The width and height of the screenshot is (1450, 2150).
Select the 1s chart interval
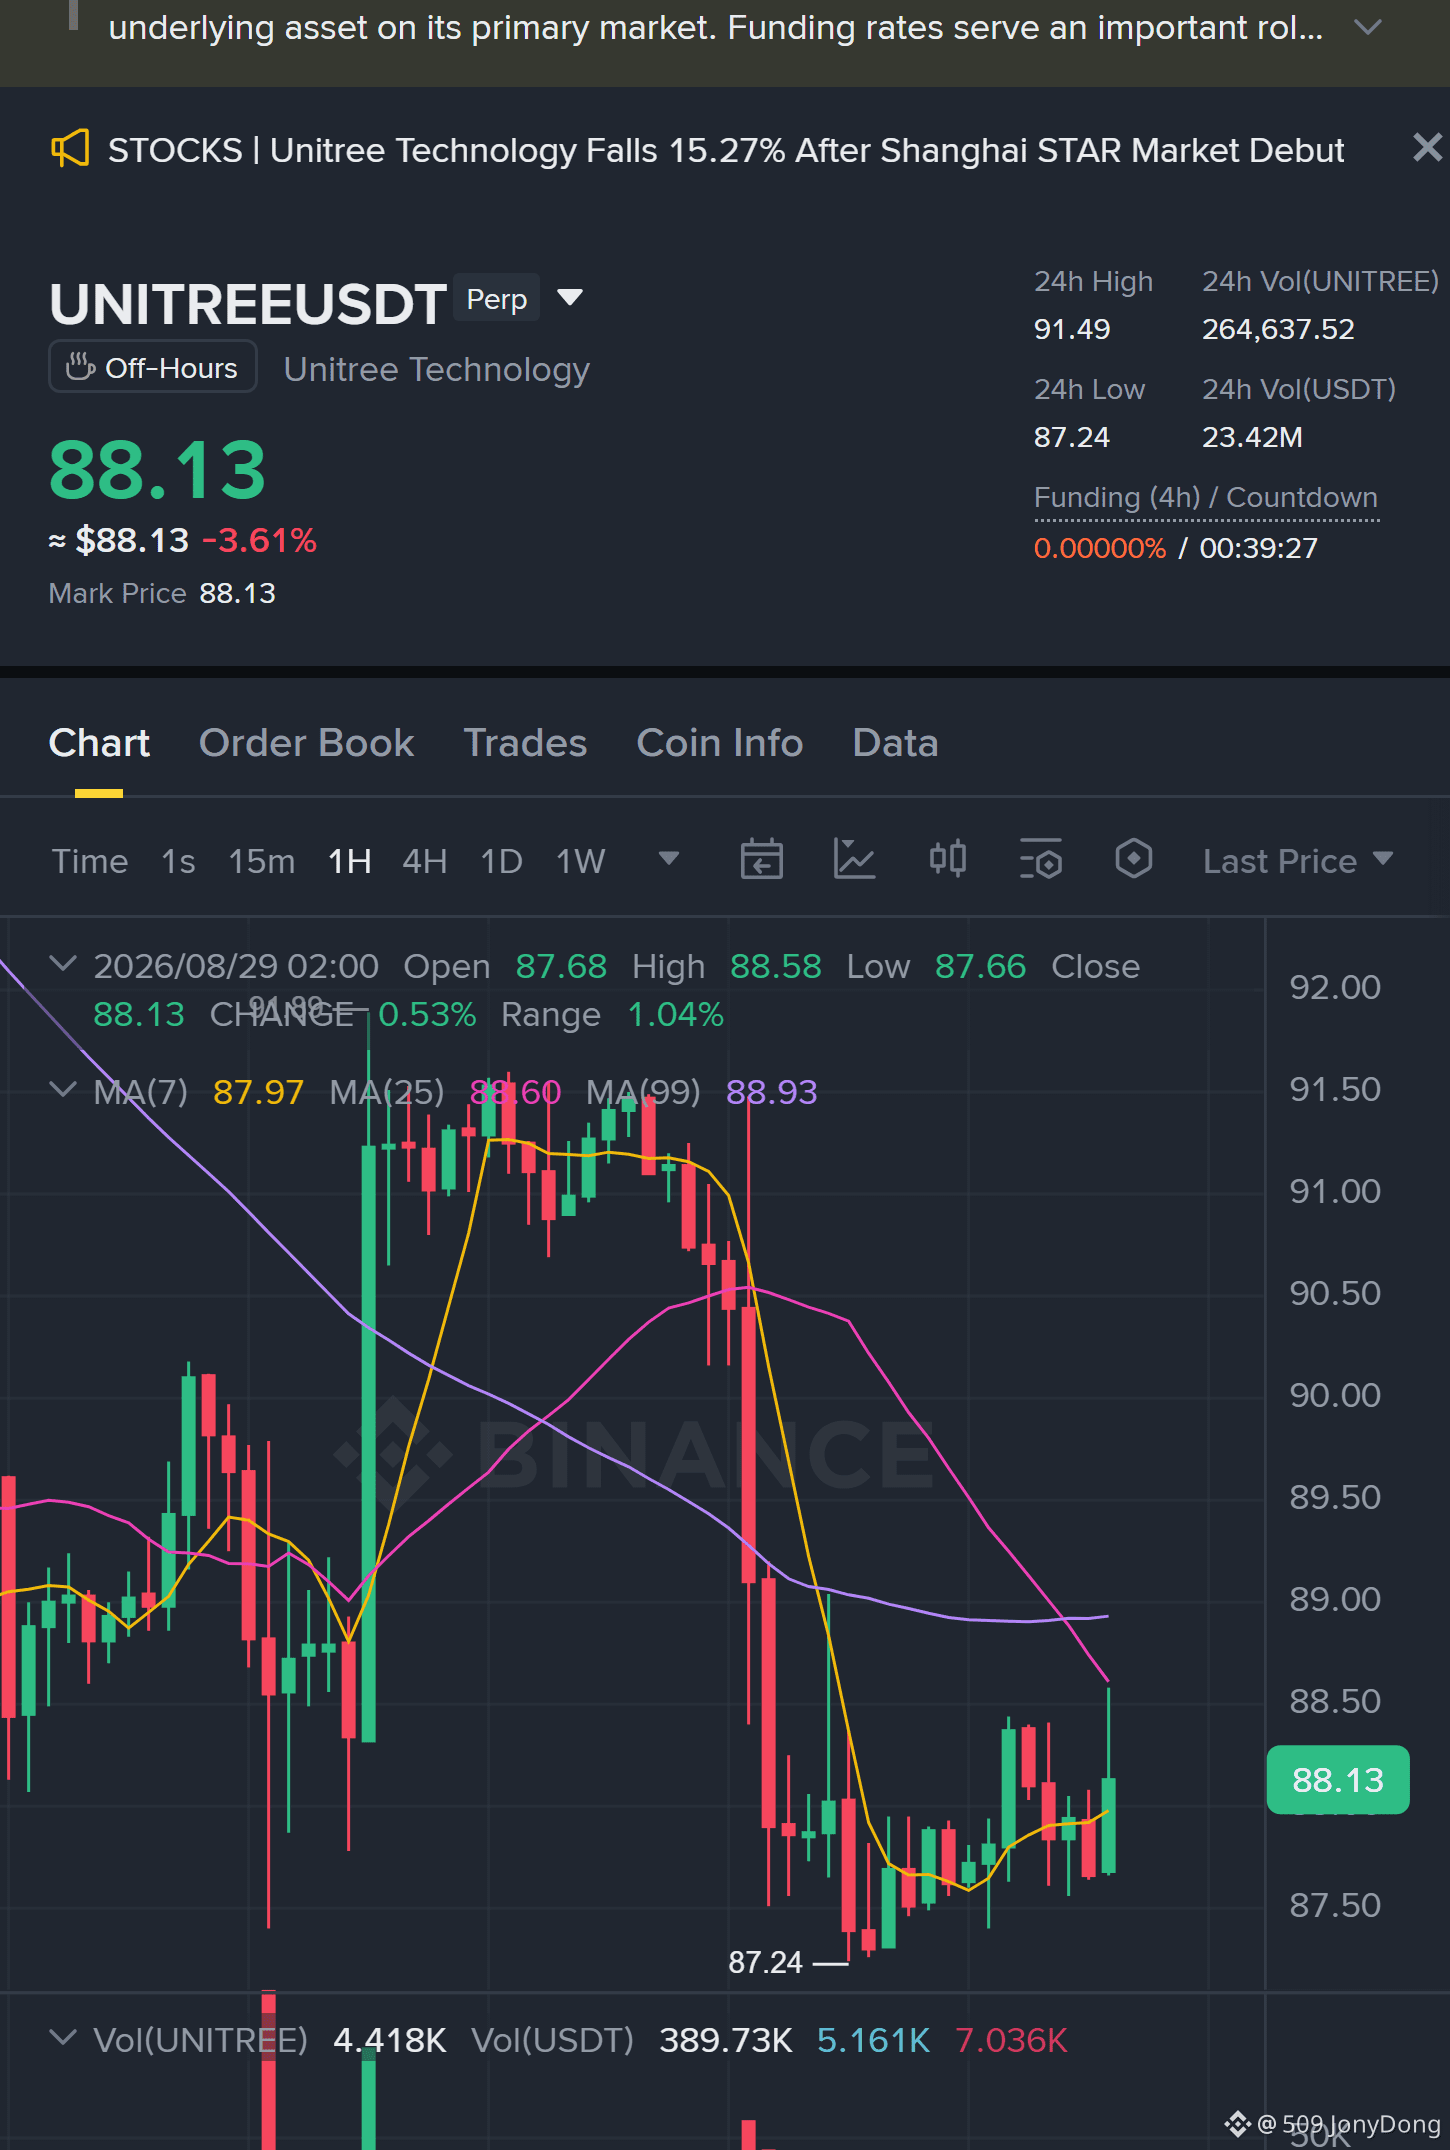tap(178, 861)
